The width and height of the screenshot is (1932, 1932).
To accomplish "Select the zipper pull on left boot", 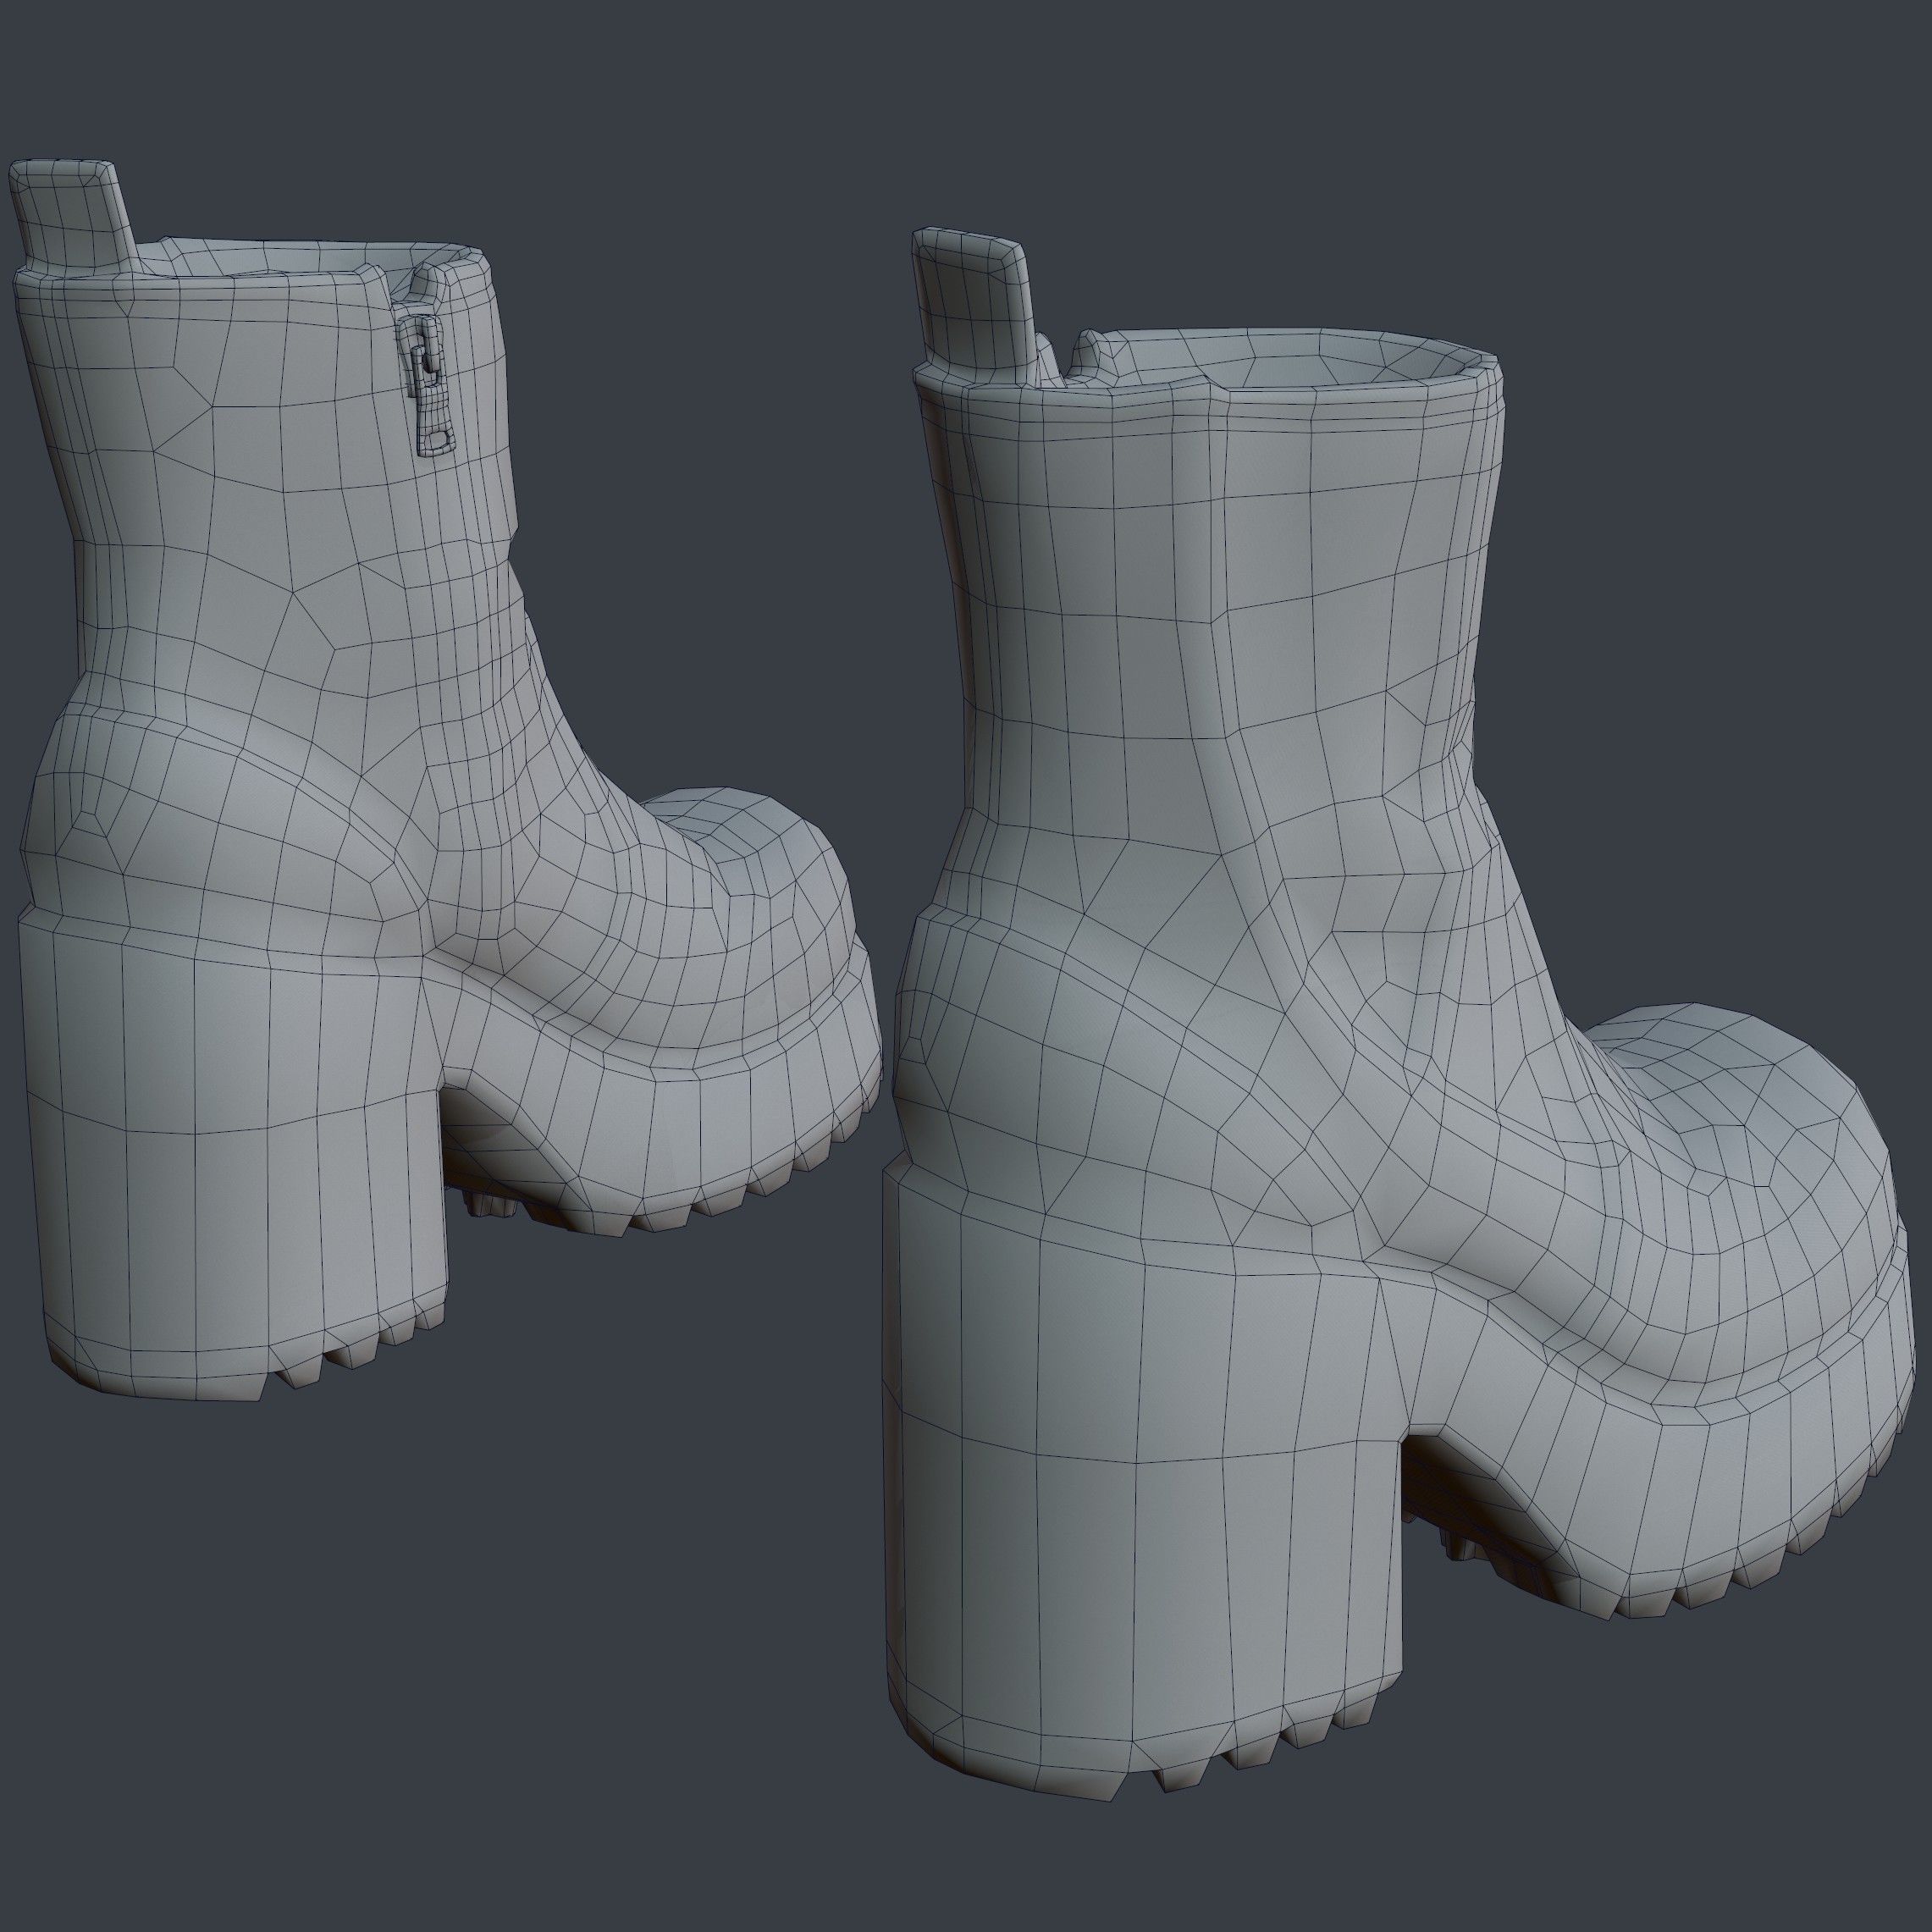I will tap(431, 386).
